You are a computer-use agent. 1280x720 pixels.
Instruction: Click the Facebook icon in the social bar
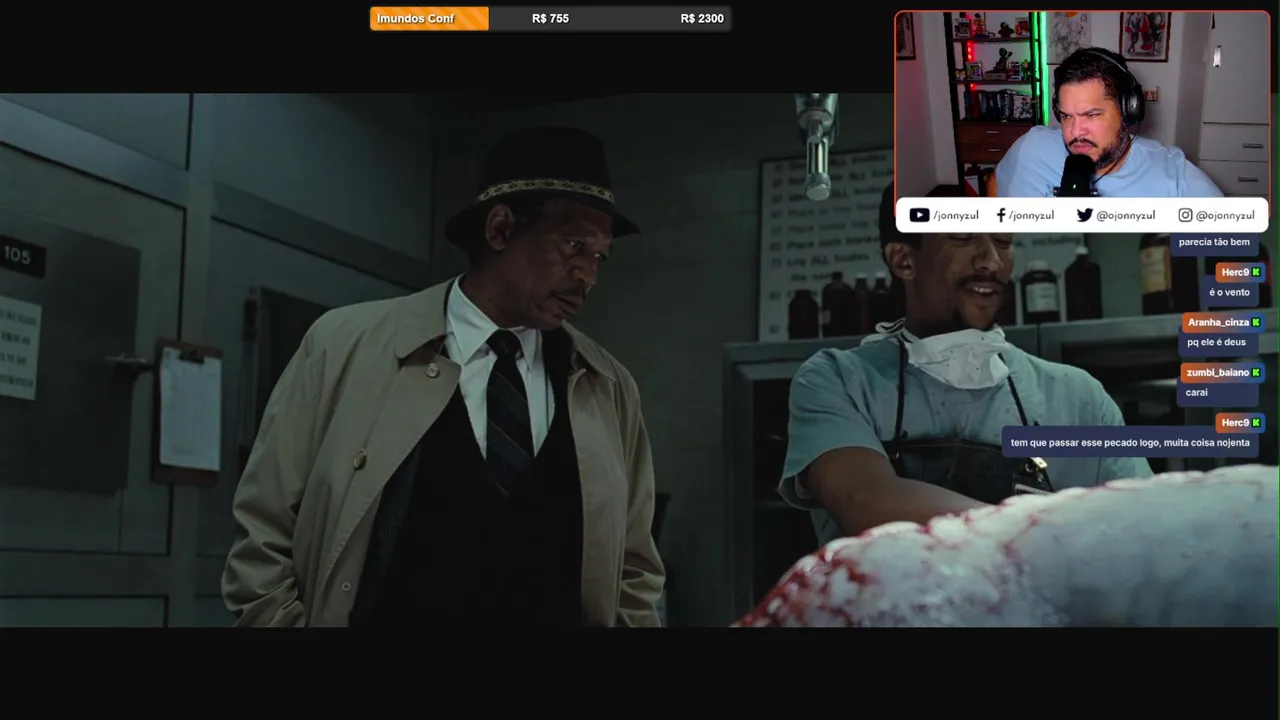click(1001, 215)
